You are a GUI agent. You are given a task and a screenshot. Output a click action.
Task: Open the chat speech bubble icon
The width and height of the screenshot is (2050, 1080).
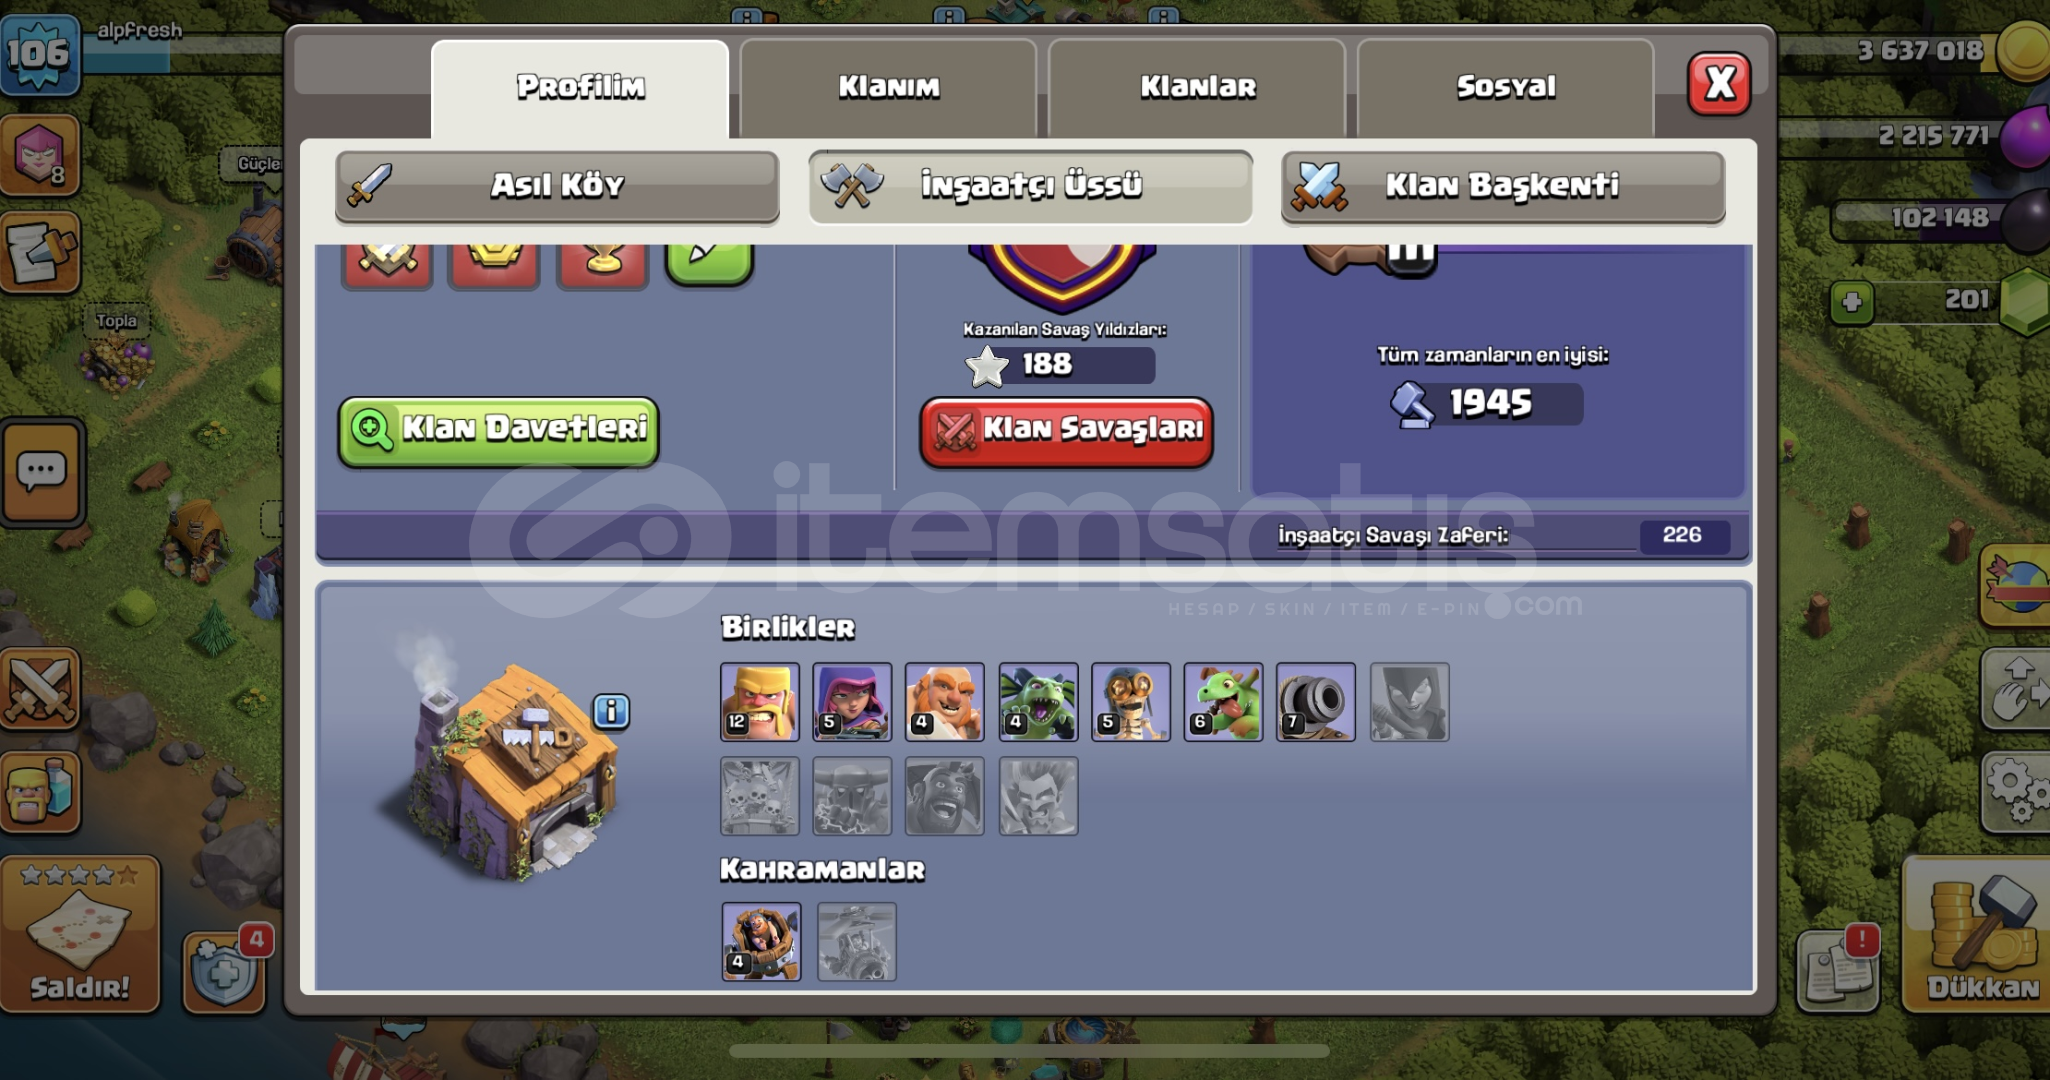[42, 472]
